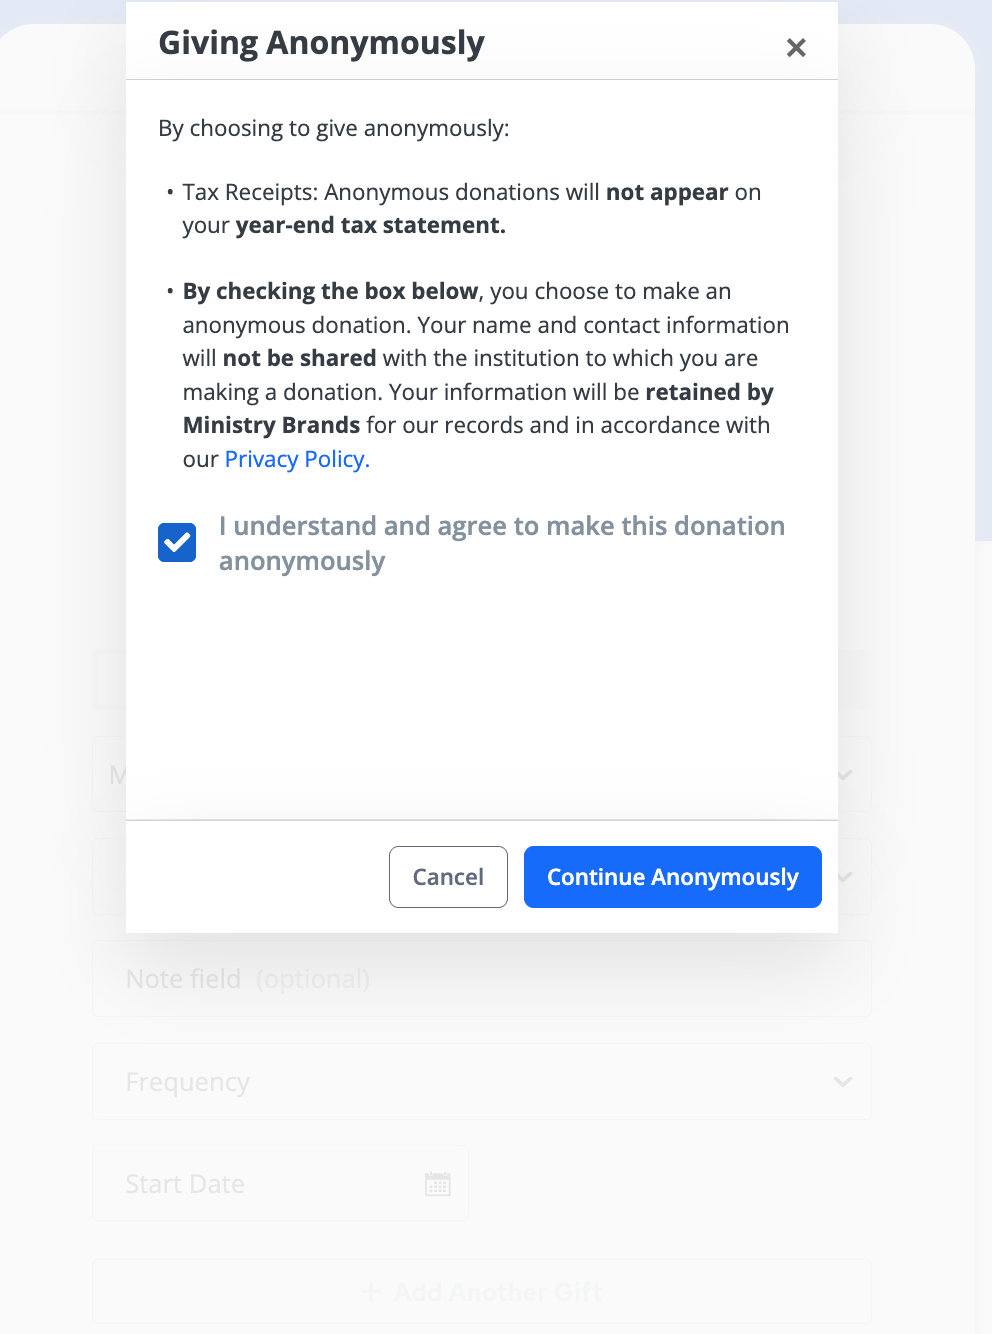This screenshot has width=992, height=1334.
Task: Close the Giving Anonymously dialog
Action: [796, 47]
